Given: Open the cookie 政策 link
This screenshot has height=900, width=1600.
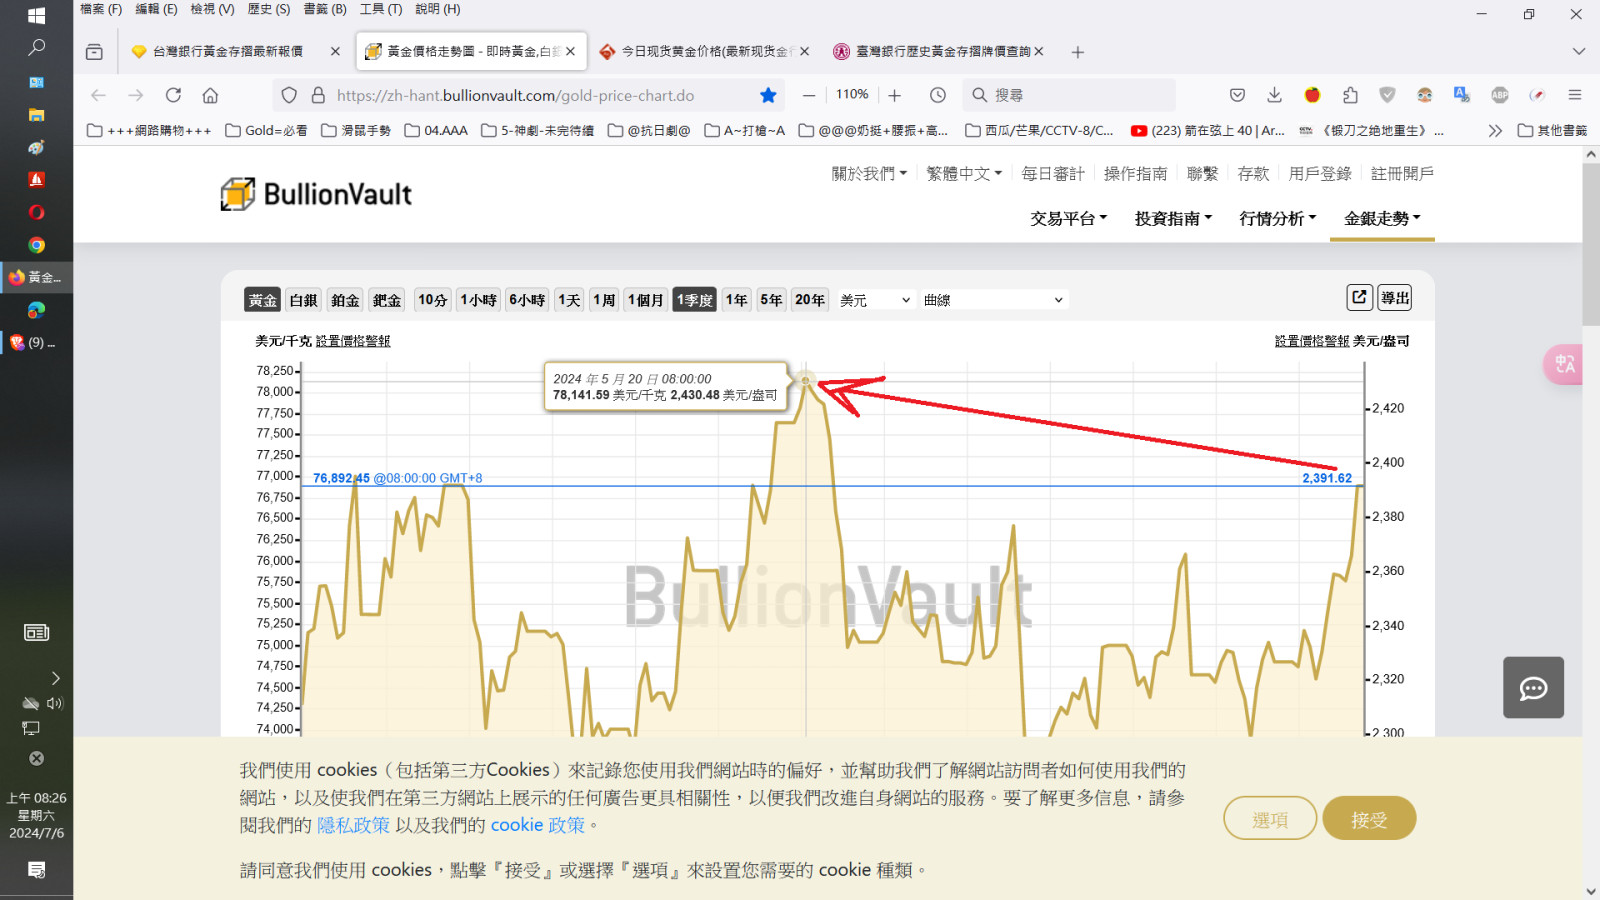Looking at the screenshot, I should pyautogui.click(x=538, y=825).
